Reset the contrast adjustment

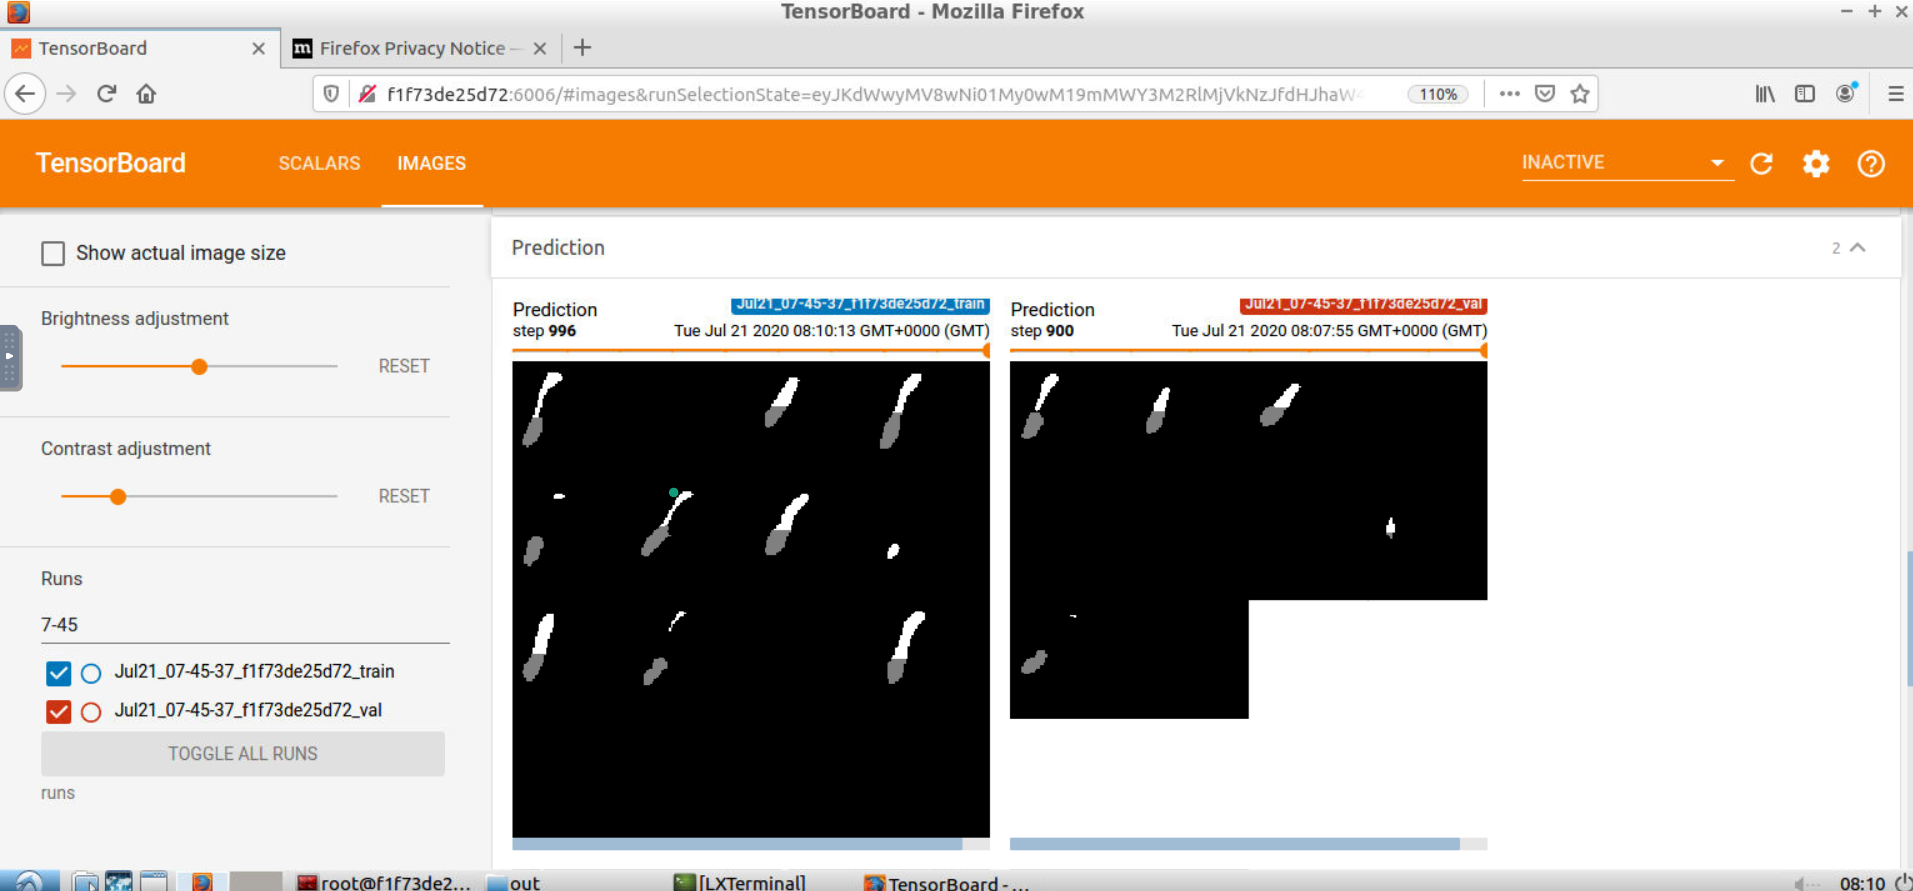coord(404,496)
